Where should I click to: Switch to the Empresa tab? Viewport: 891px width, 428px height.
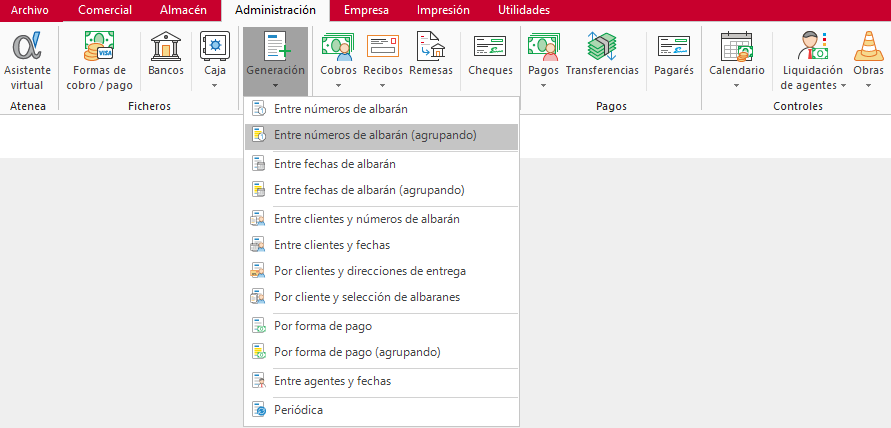(367, 10)
